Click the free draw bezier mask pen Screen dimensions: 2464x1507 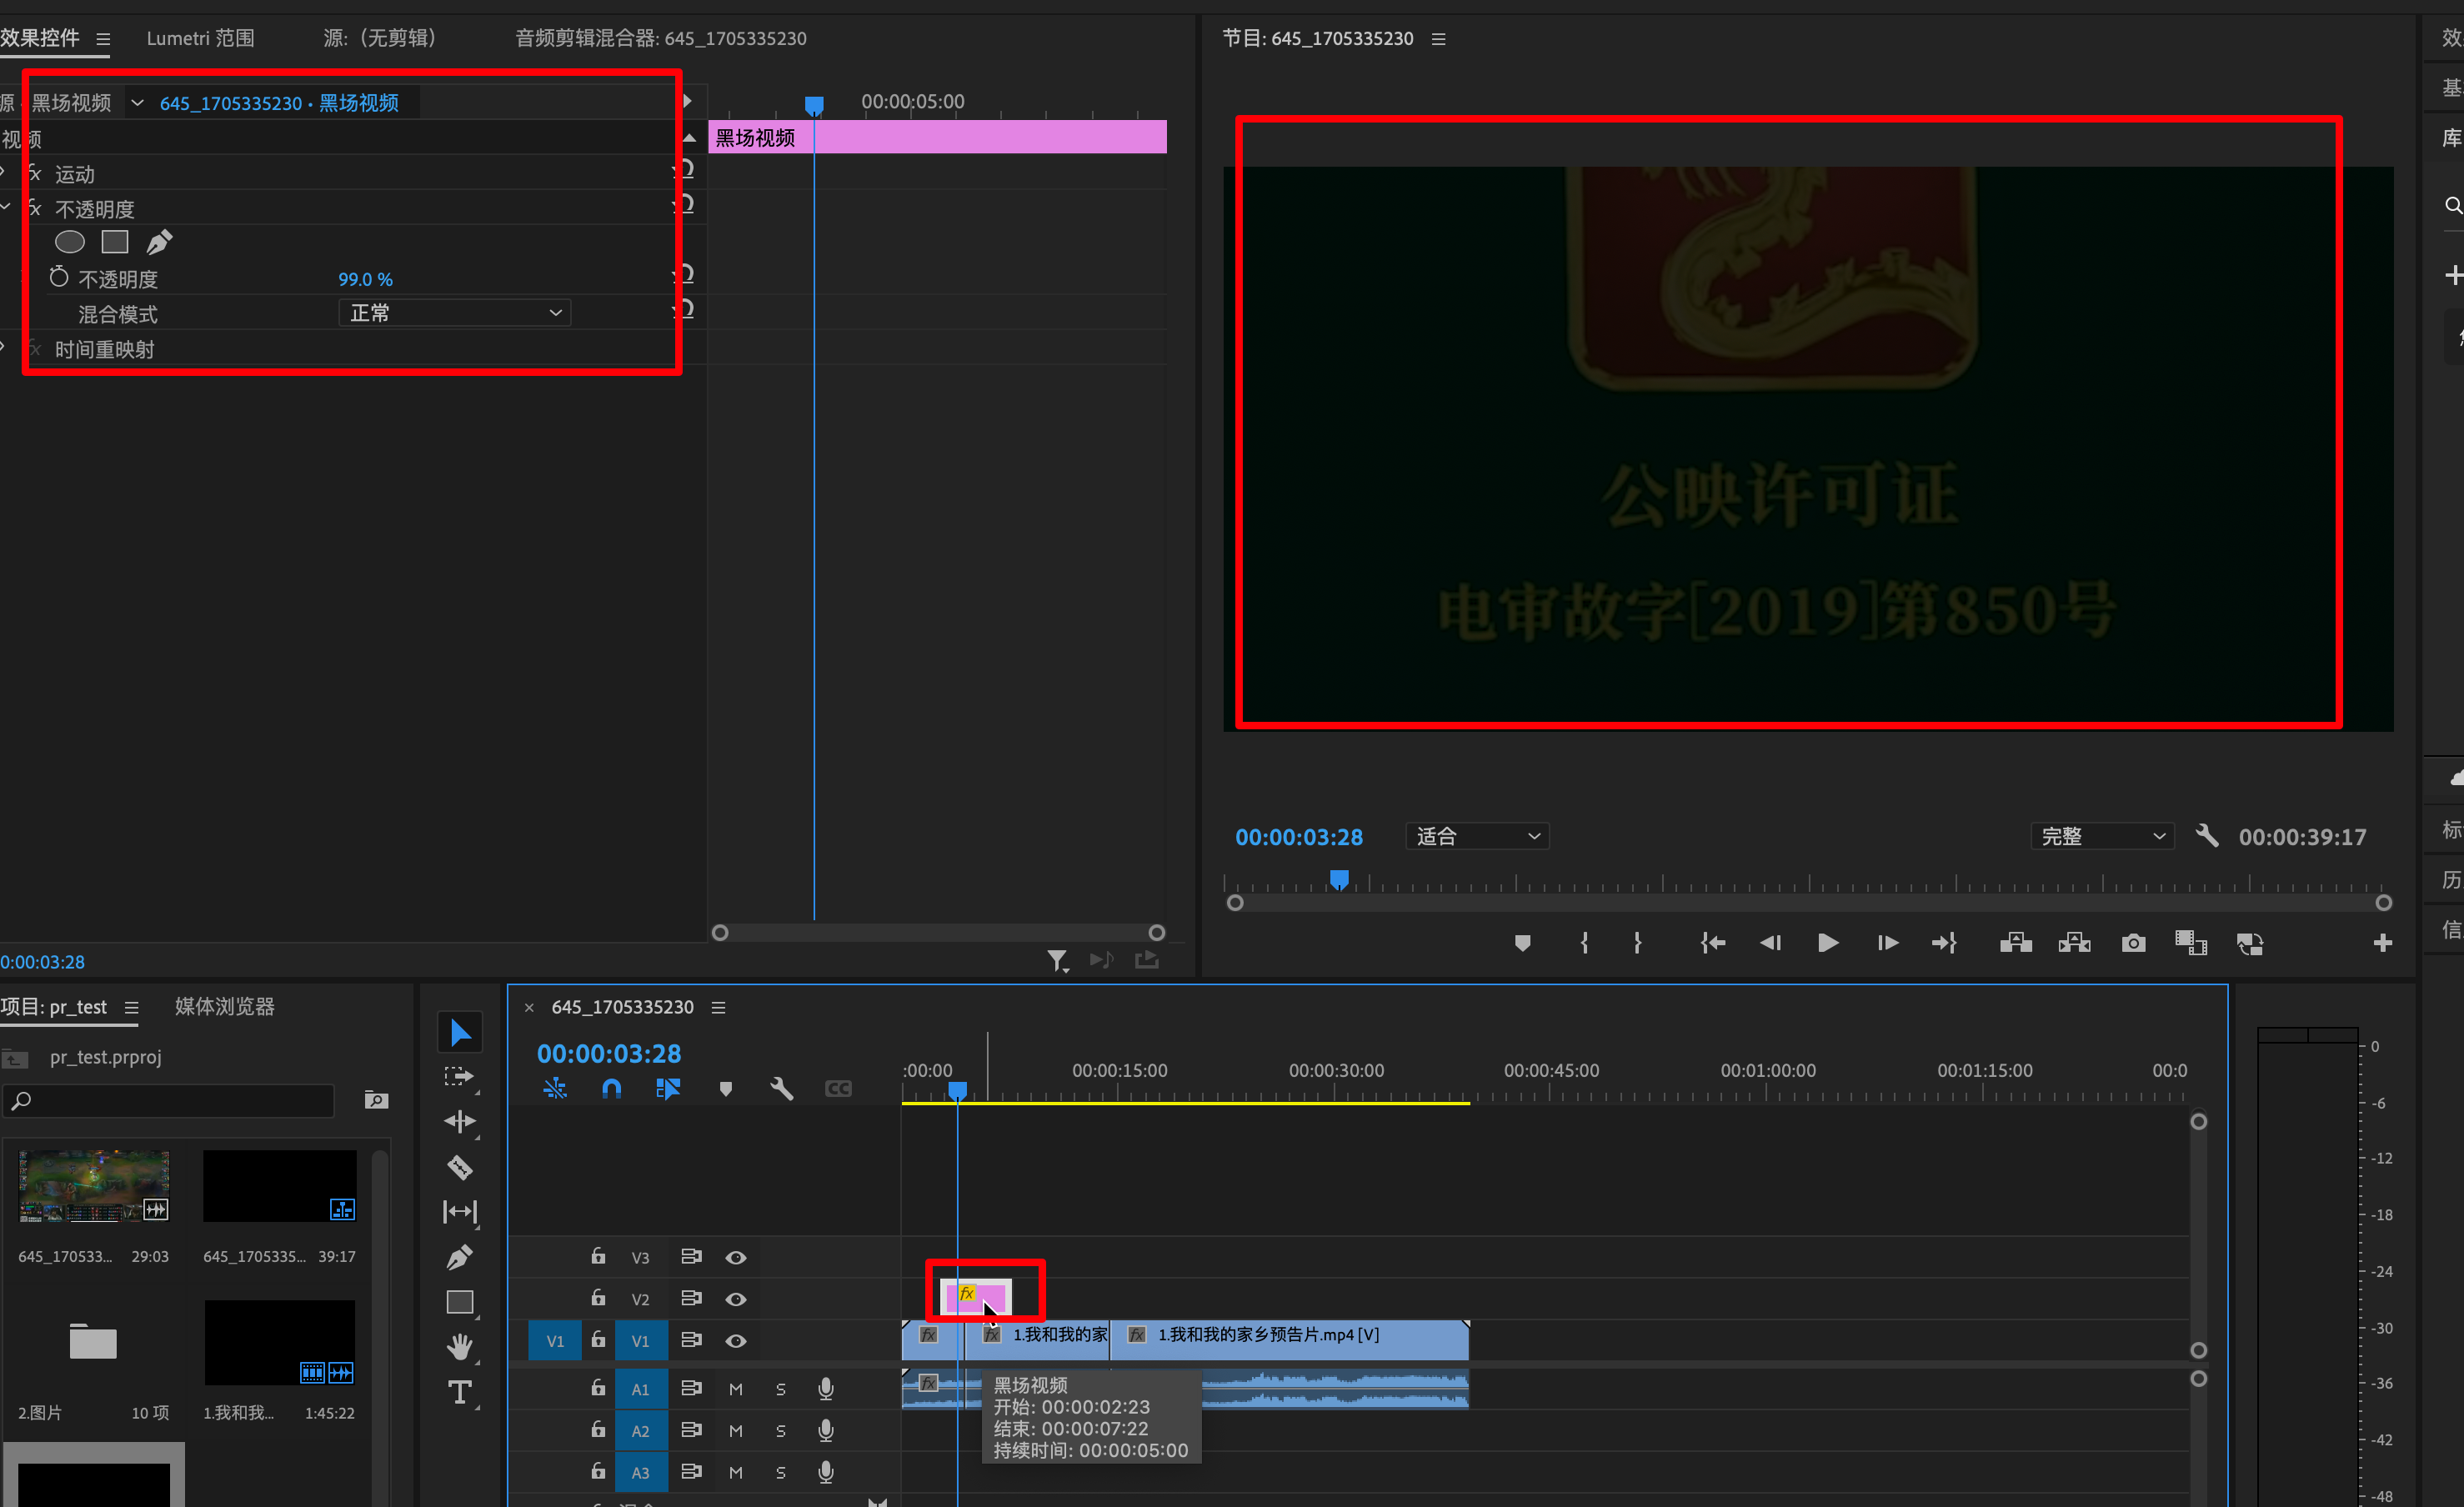(160, 242)
